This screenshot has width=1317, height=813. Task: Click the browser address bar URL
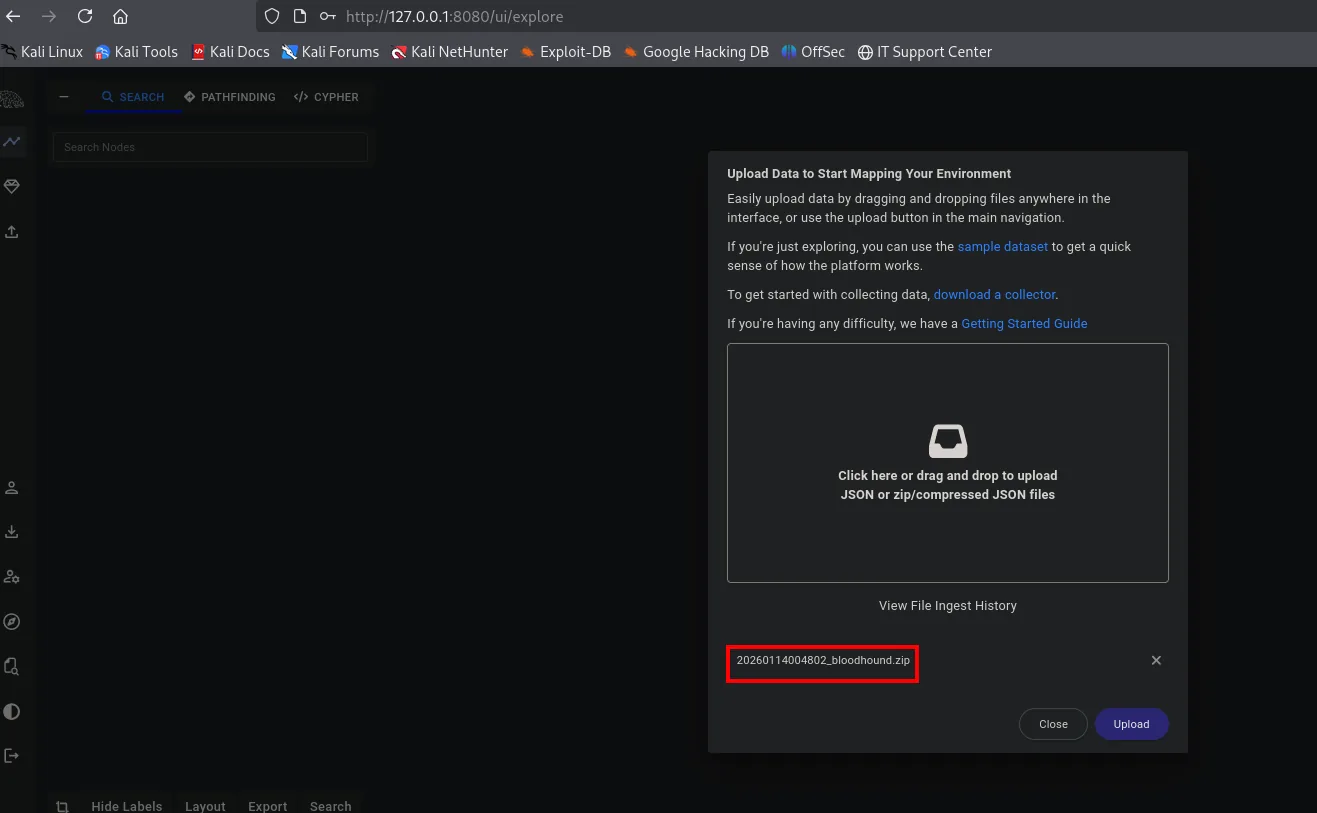pos(455,17)
